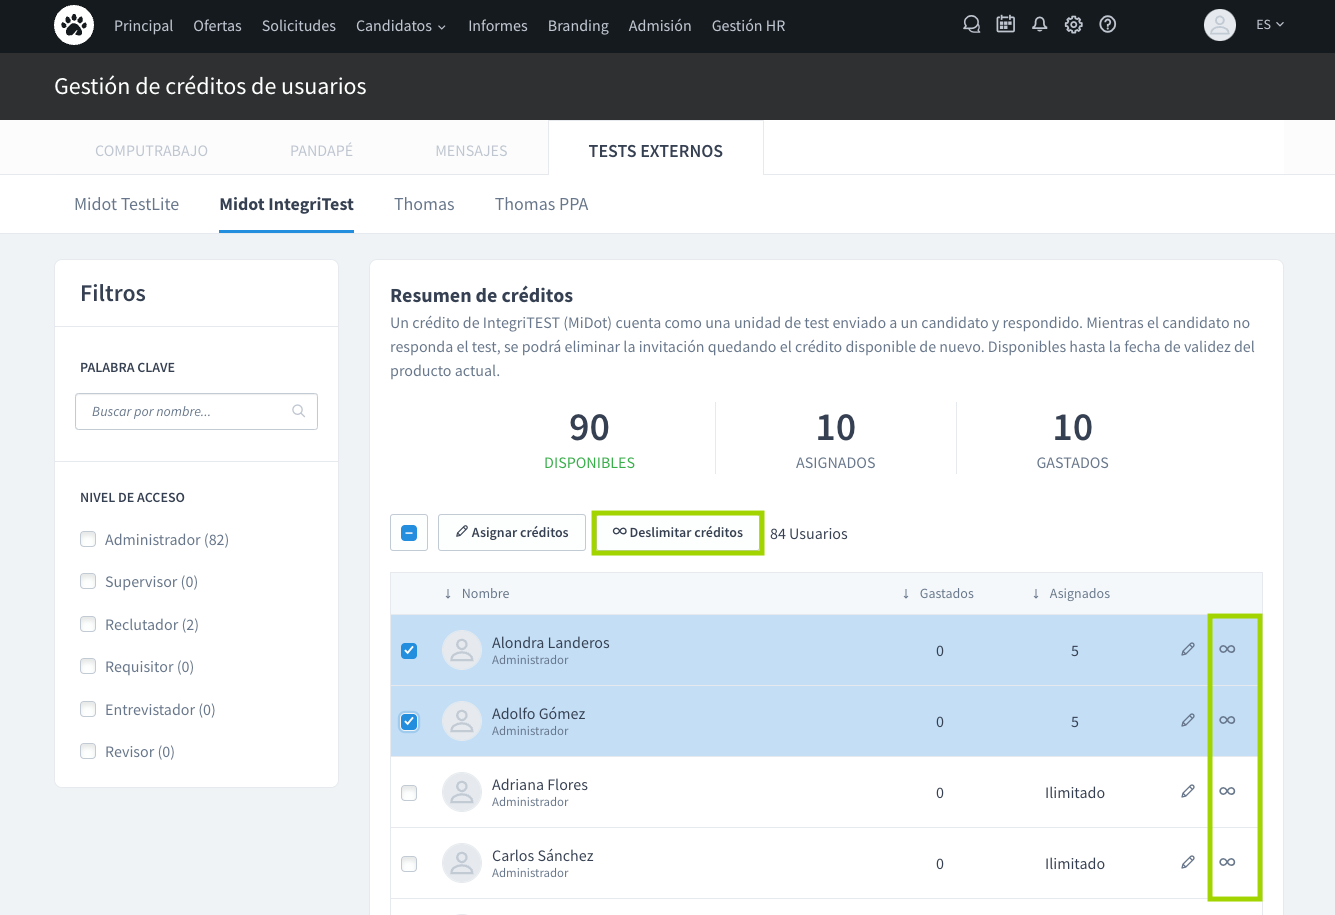Switch to the Thomas PPA tab
Screen dimensions: 1335x915
coord(541,204)
